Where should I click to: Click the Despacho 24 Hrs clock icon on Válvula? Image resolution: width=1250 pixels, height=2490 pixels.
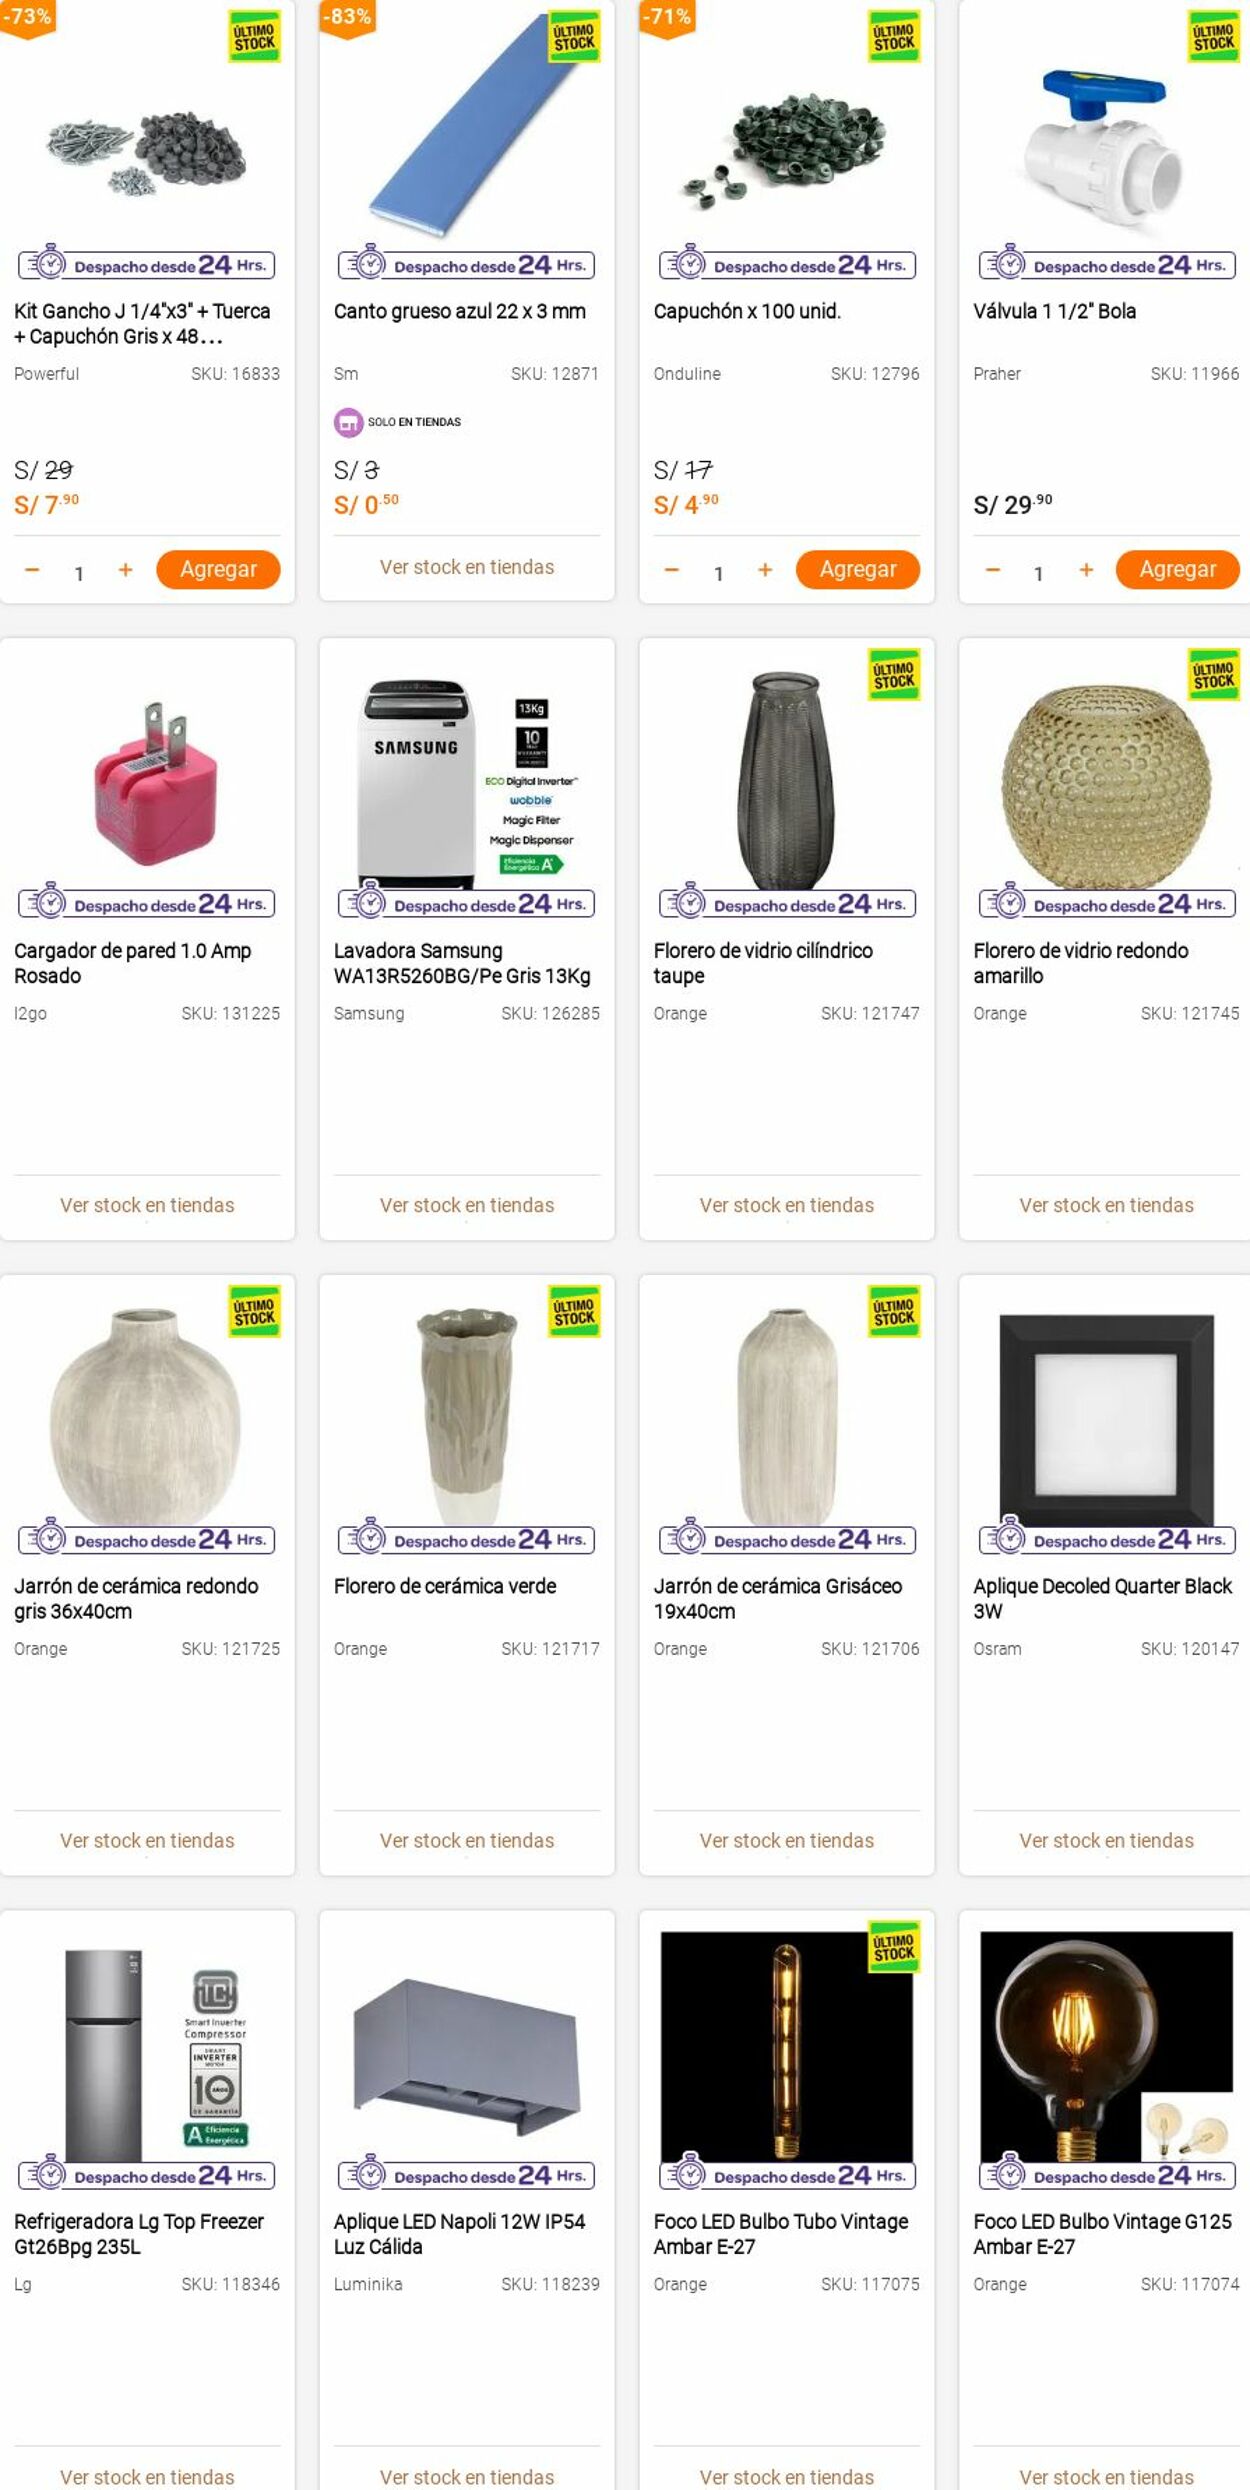pos(1008,264)
